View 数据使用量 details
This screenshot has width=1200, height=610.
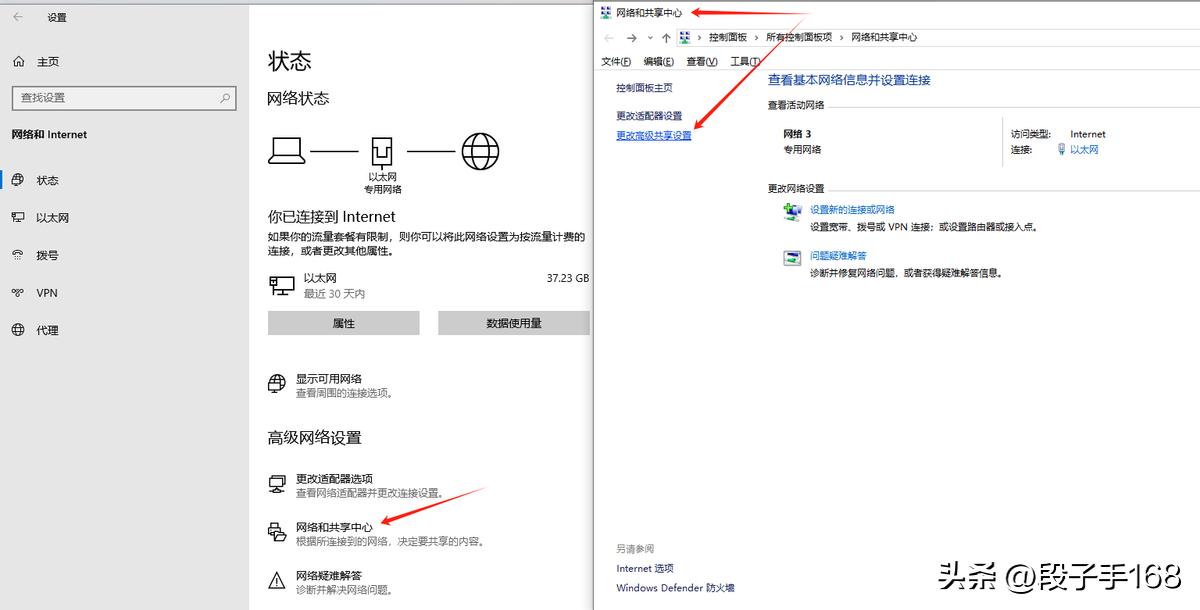(x=514, y=322)
